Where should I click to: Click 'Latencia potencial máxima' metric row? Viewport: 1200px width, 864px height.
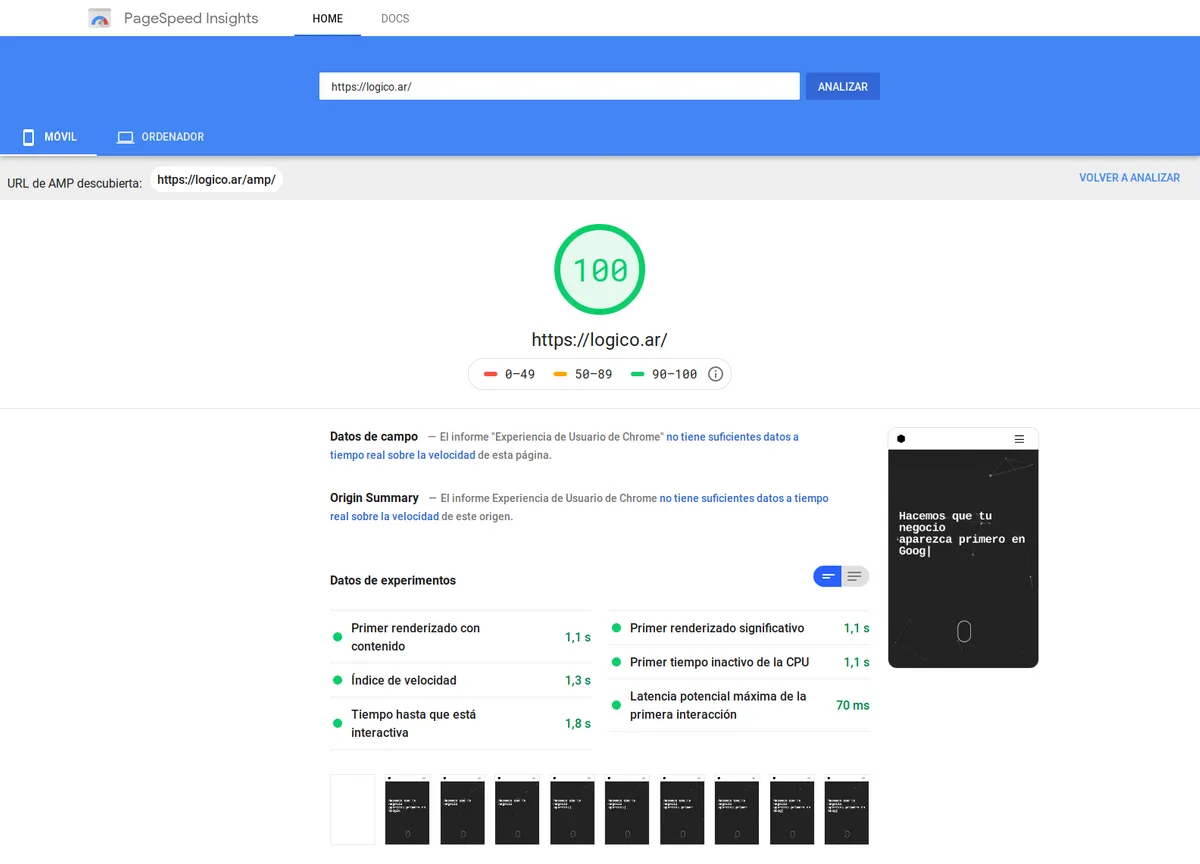[x=739, y=705]
